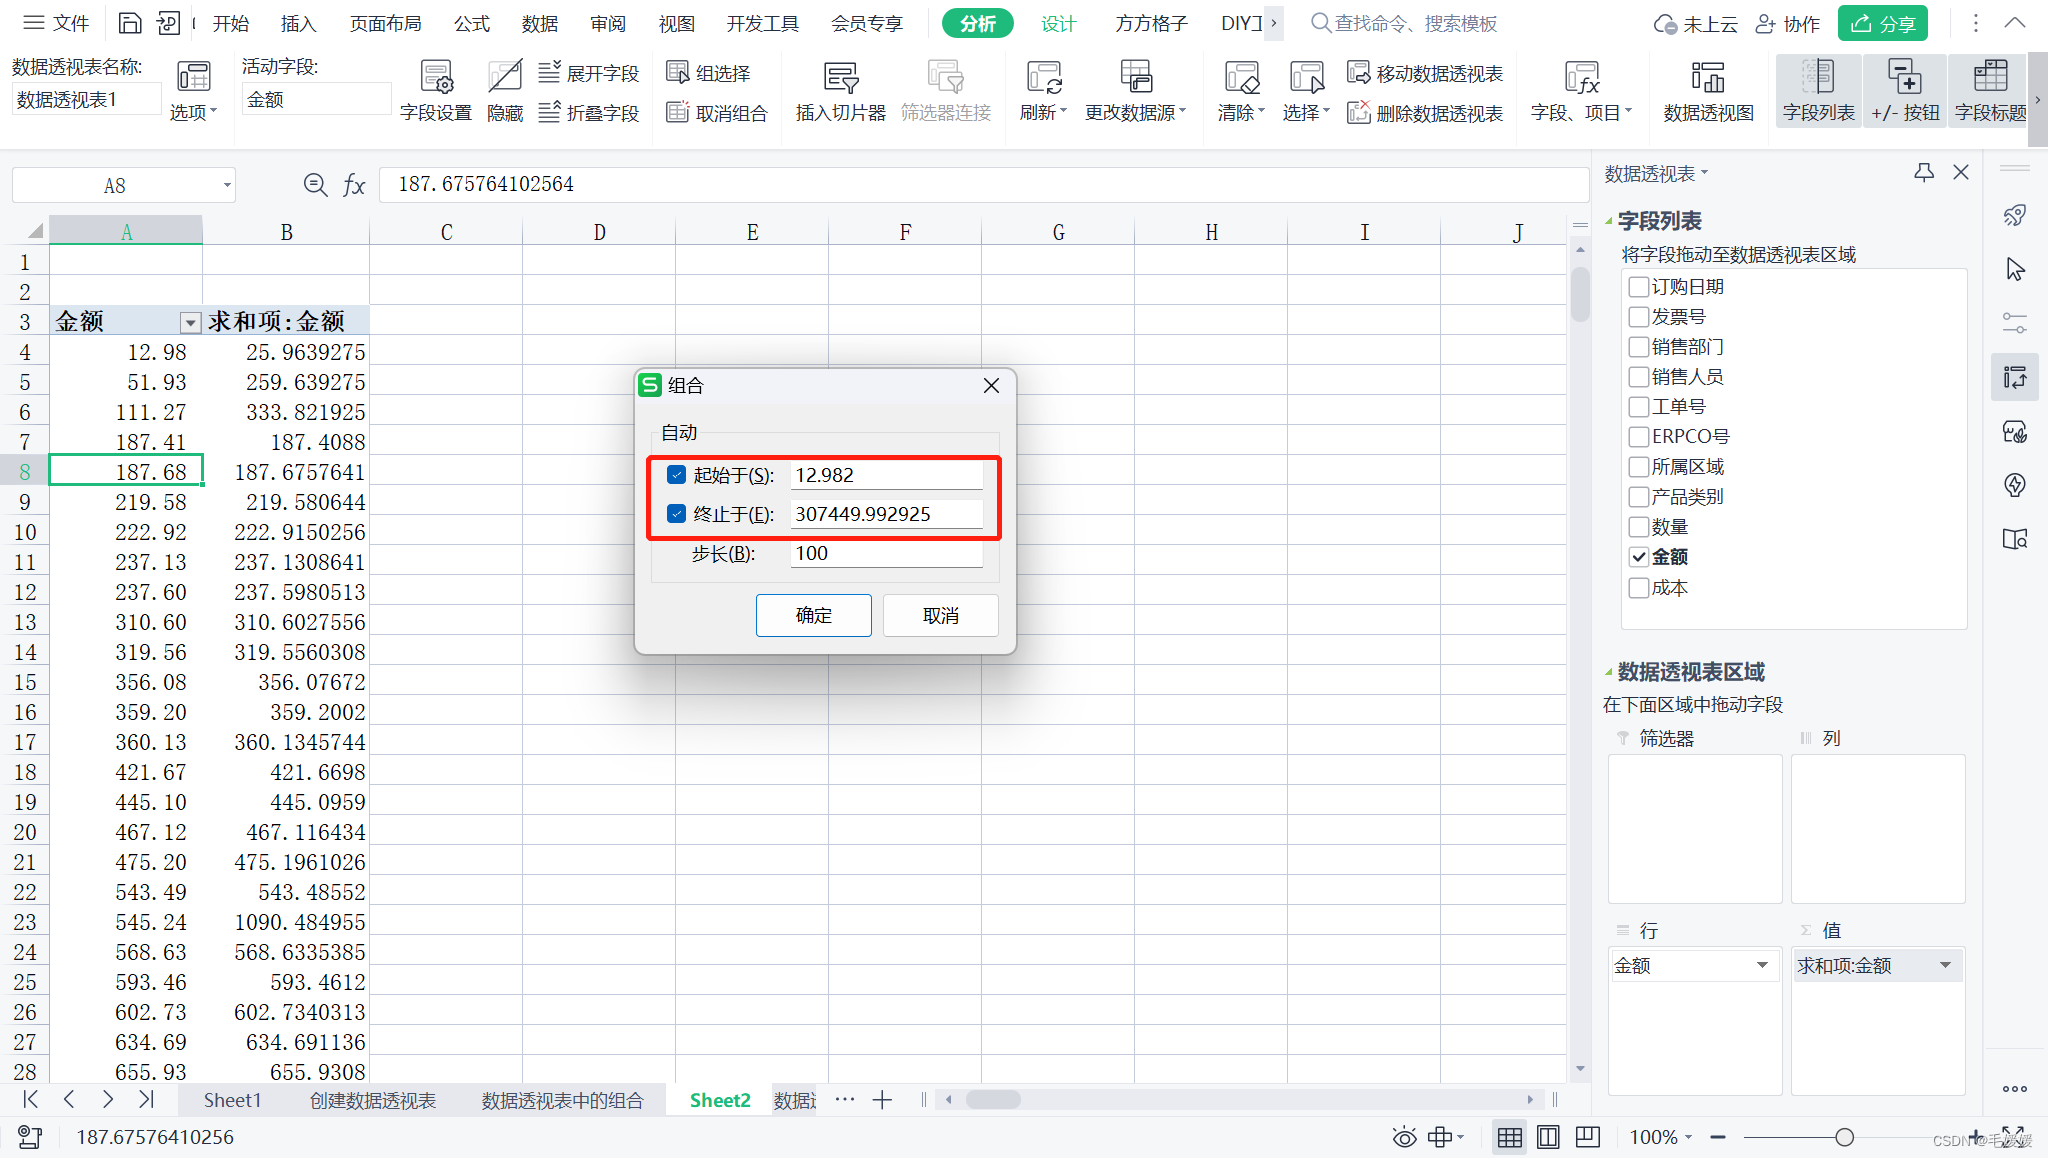Click Collapse Field (折叠字段)
The height and width of the screenshot is (1158, 2048).
[x=588, y=113]
